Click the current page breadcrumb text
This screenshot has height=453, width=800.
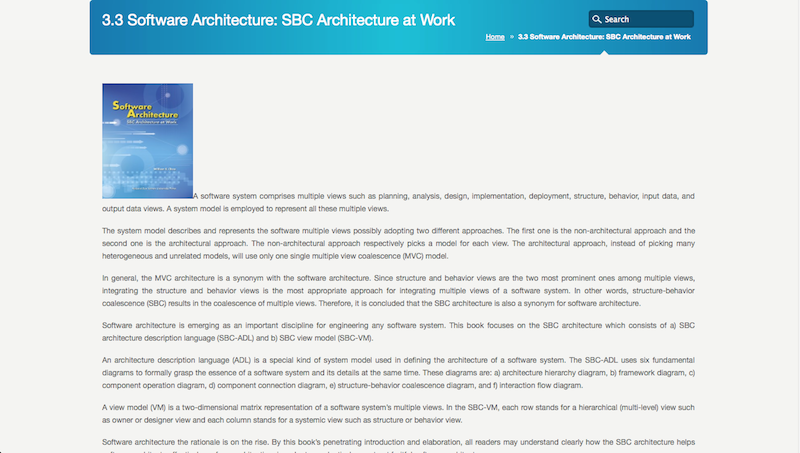coord(604,37)
